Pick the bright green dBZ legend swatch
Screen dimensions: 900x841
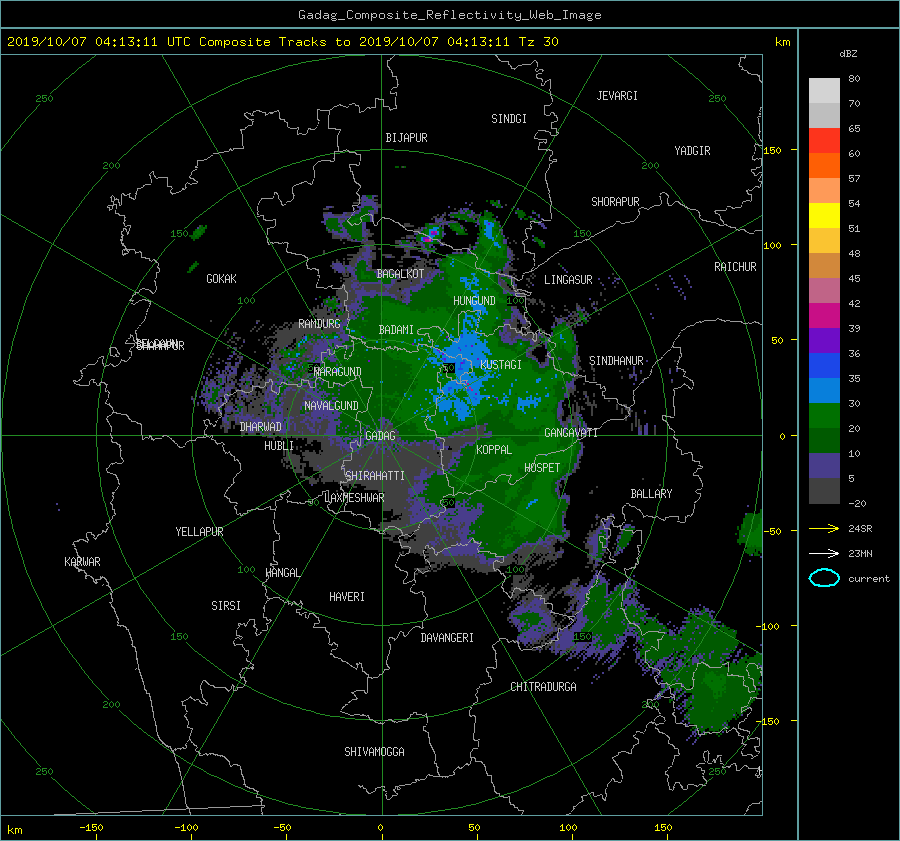pos(824,416)
